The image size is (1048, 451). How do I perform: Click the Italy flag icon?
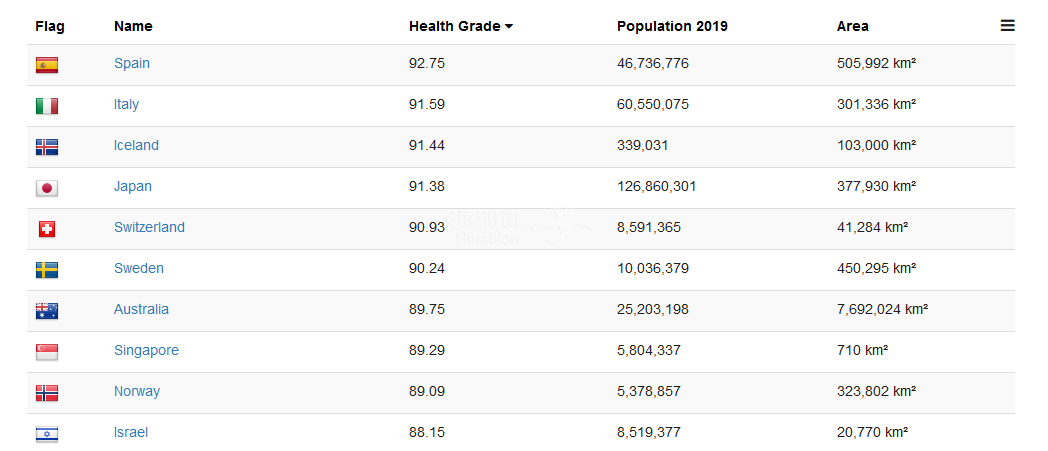(x=47, y=106)
